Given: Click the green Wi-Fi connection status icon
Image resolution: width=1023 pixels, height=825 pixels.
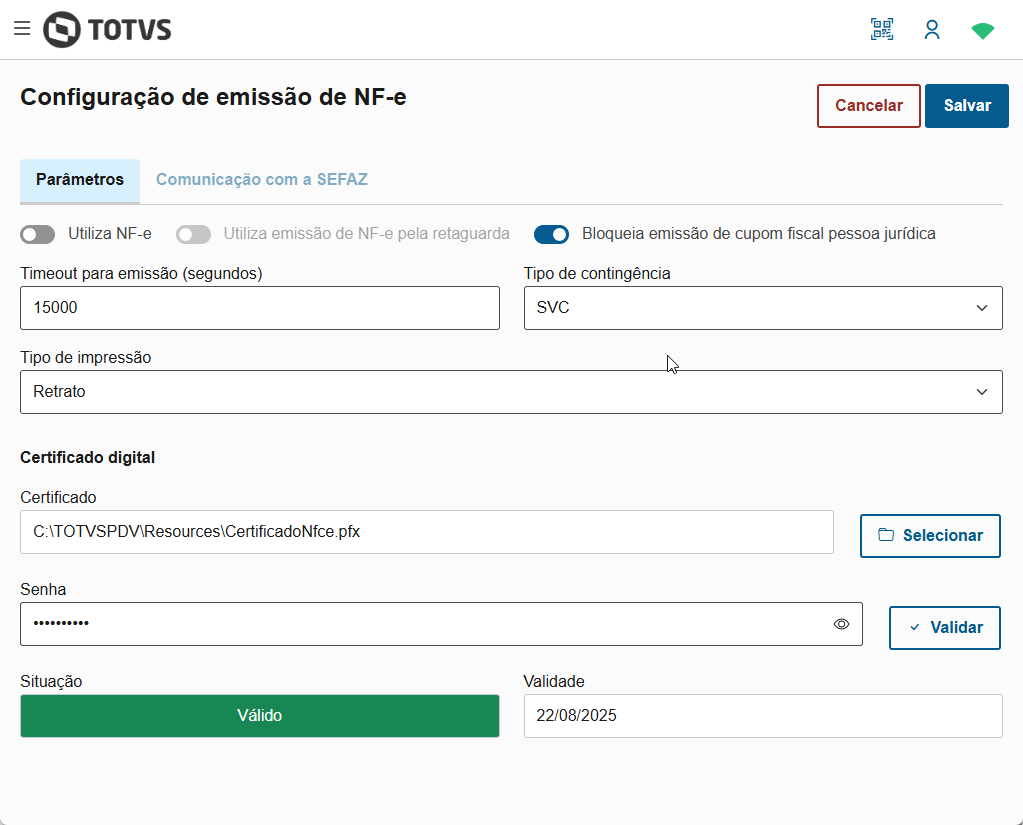Looking at the screenshot, I should (983, 31).
